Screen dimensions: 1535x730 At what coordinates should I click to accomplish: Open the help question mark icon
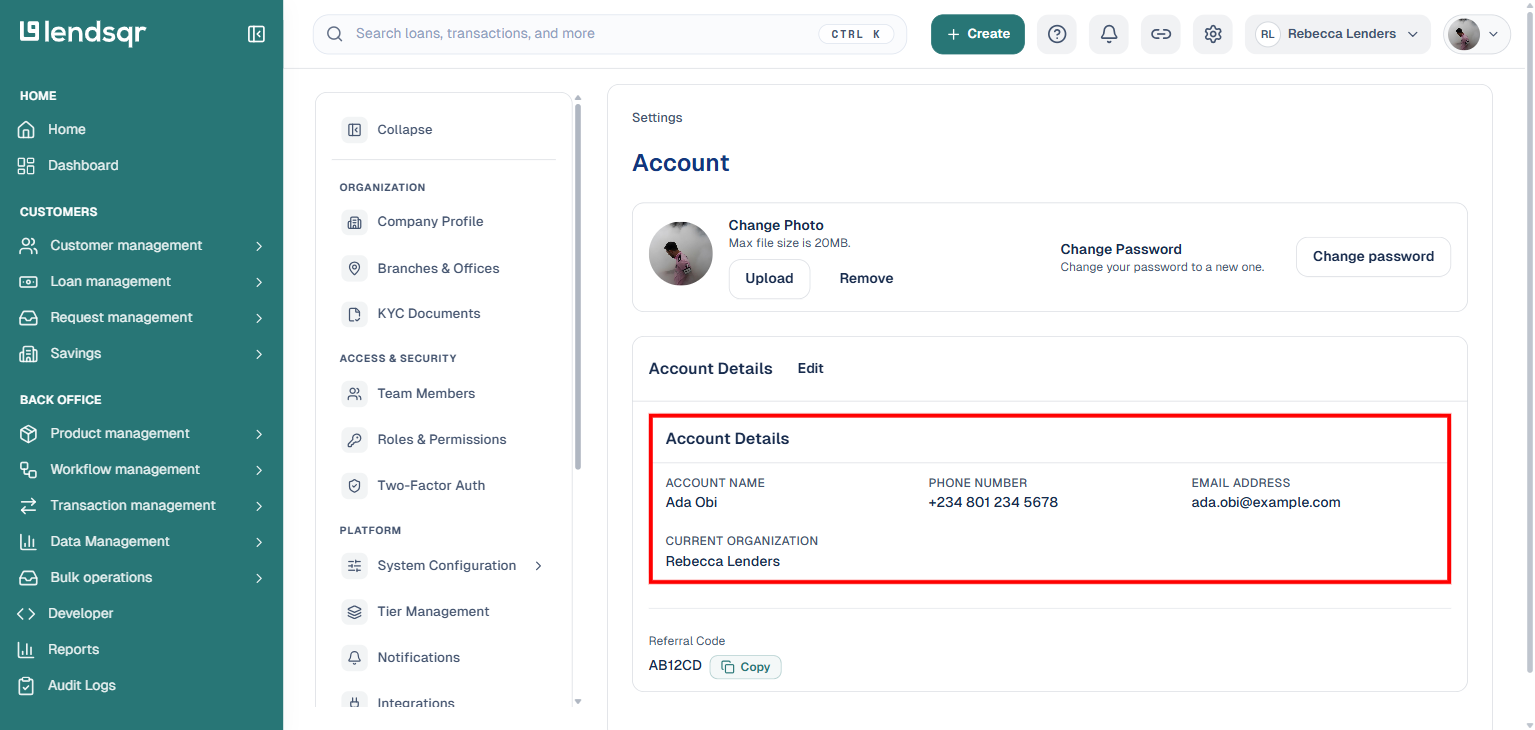coord(1057,34)
